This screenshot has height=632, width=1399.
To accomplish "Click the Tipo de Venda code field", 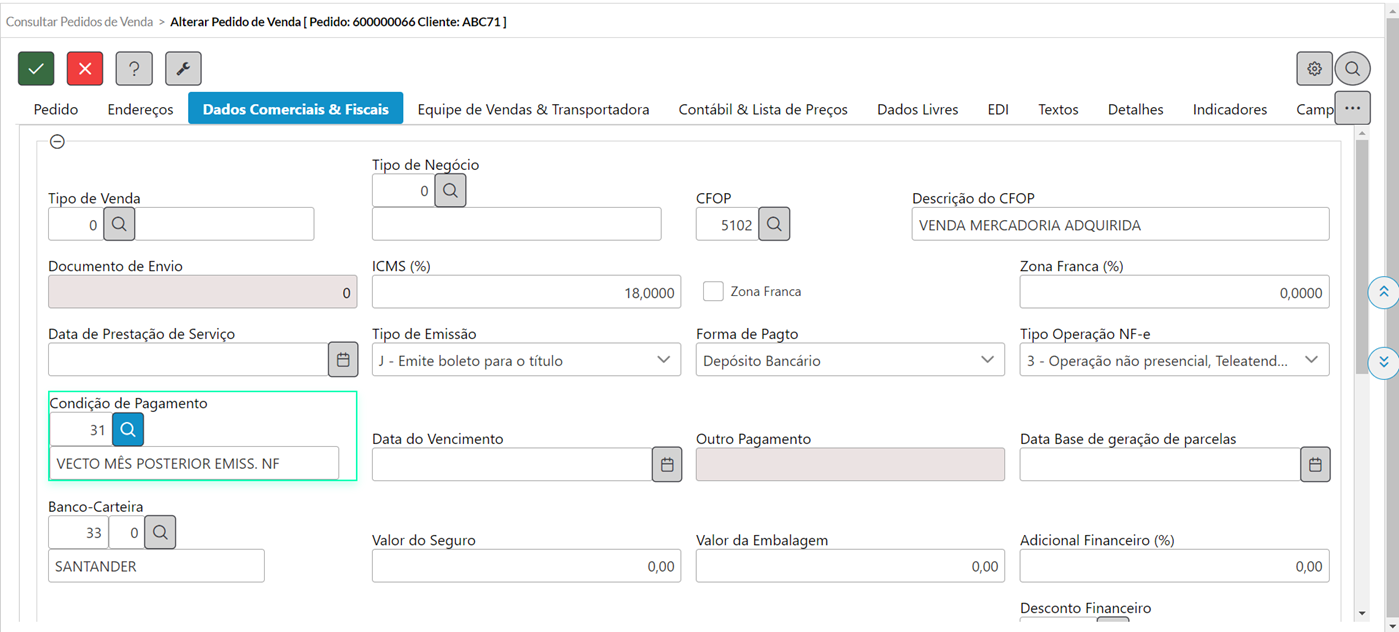I will (x=76, y=225).
